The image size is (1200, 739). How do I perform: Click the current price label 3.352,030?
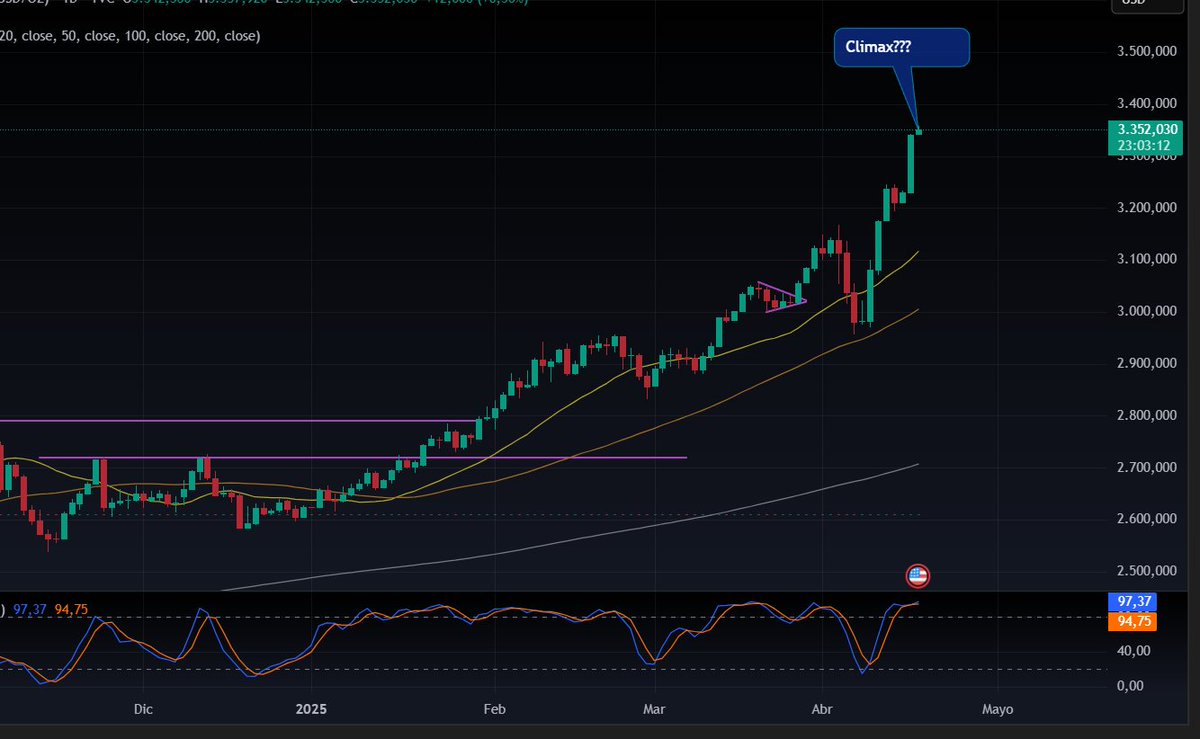[1148, 129]
